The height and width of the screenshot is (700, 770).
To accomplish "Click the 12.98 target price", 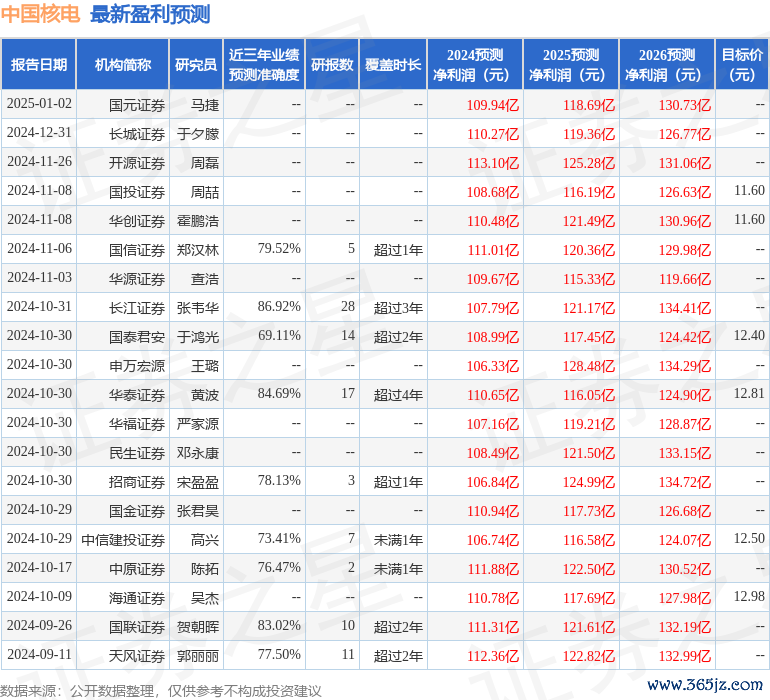I will [749, 596].
